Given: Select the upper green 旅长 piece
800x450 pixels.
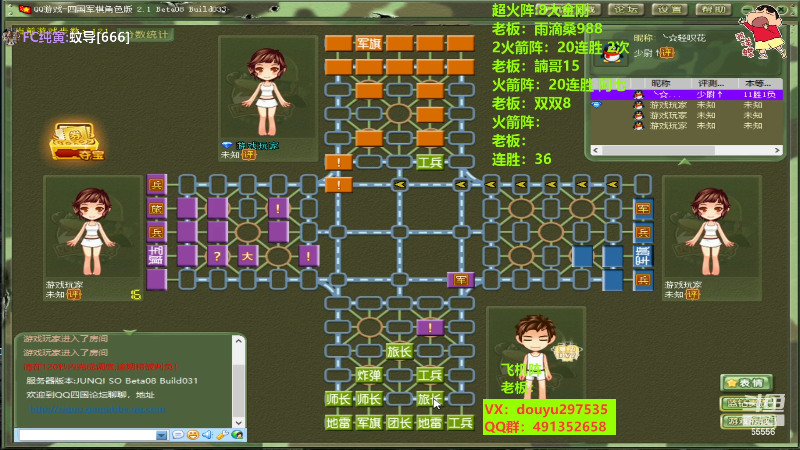Looking at the screenshot, I should click(399, 351).
